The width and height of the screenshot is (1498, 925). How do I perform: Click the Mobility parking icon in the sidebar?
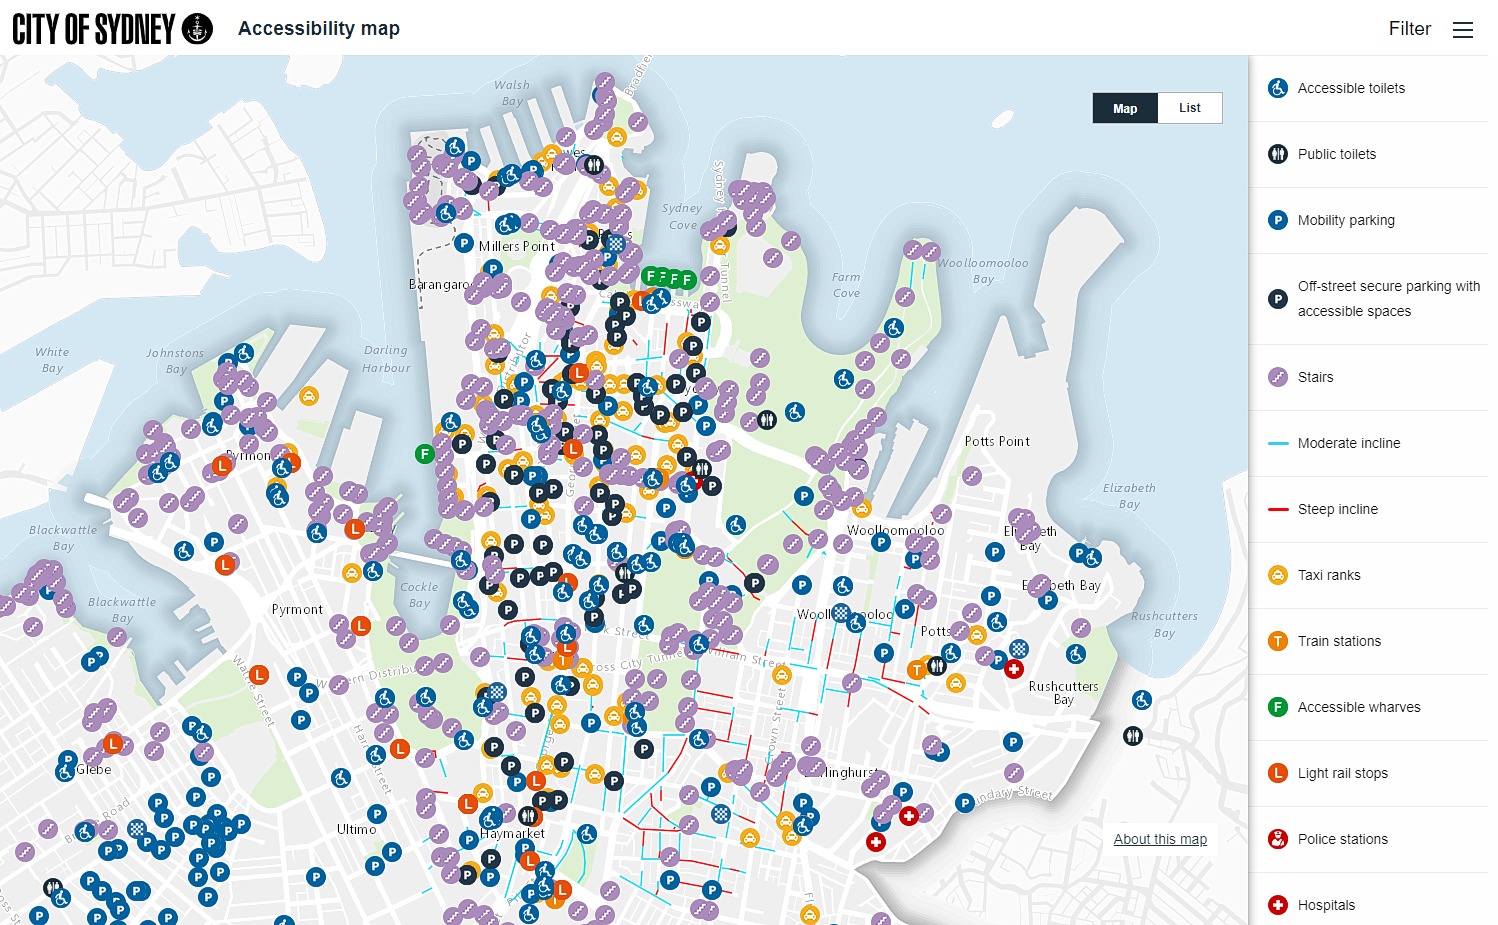pos(1277,220)
